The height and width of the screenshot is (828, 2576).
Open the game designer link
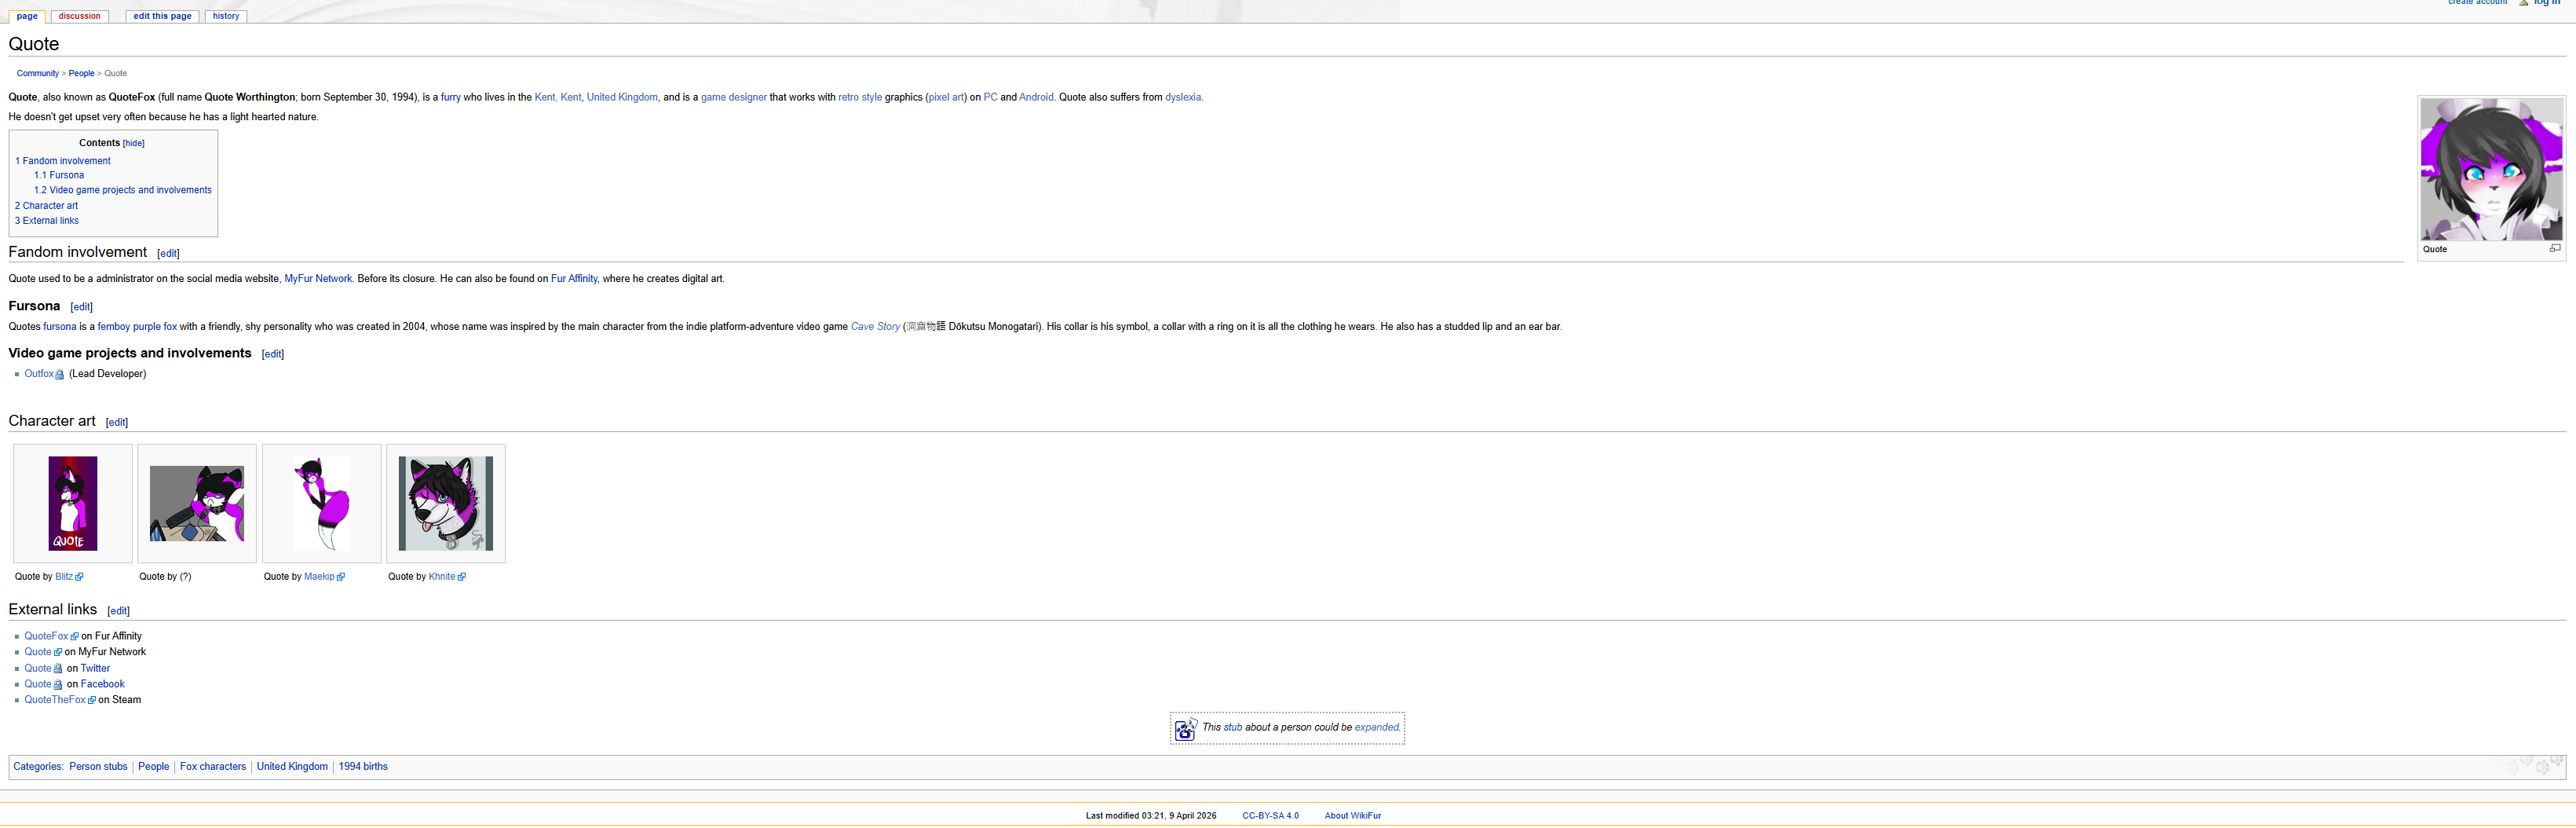pyautogui.click(x=734, y=97)
